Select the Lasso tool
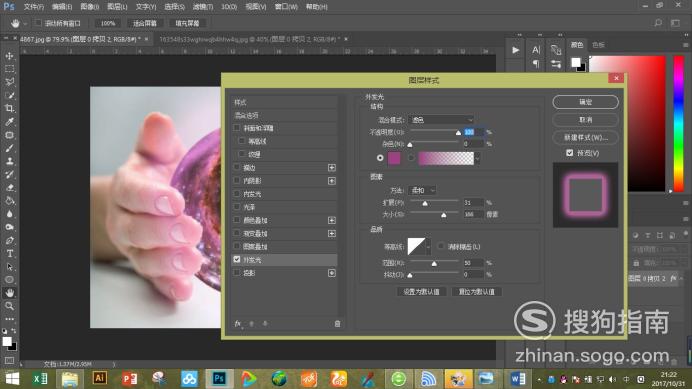This screenshot has height=389, width=692. pos(9,82)
